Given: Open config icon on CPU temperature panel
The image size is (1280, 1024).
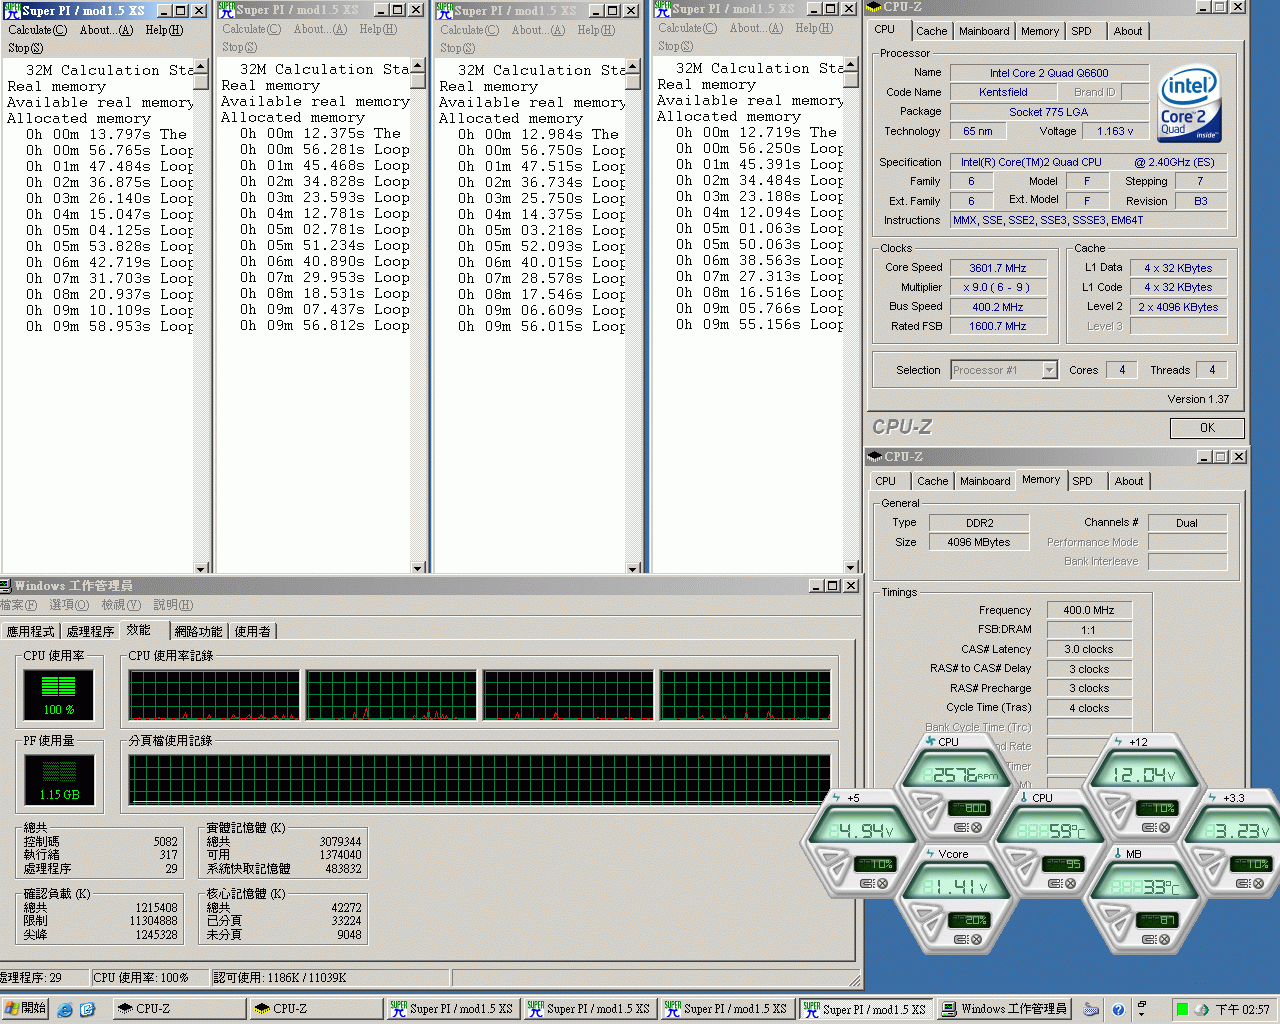Looking at the screenshot, I should point(1054,883).
